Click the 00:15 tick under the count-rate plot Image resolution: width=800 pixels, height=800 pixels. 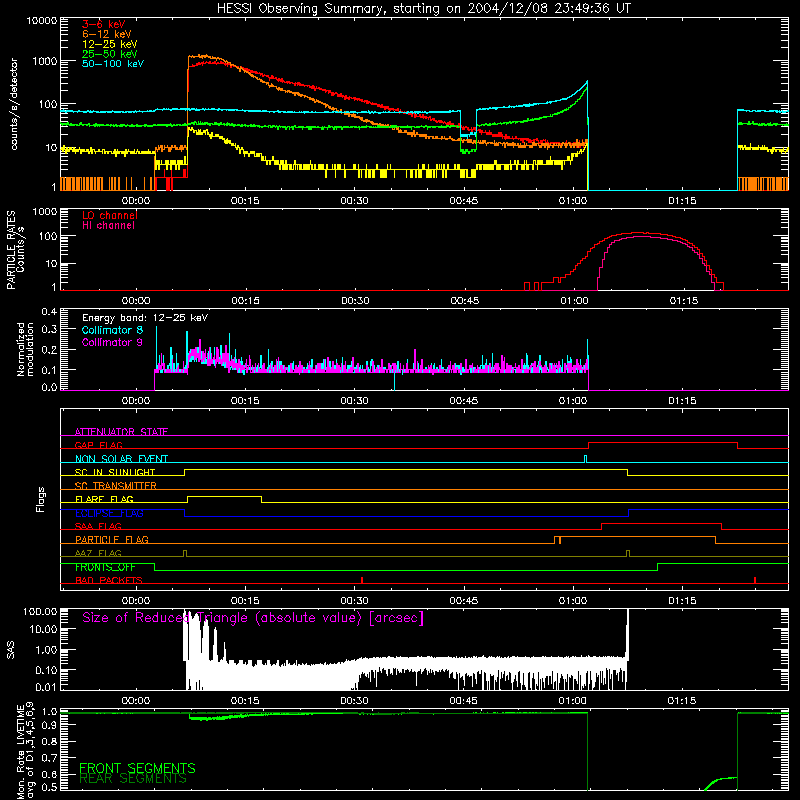(x=245, y=201)
